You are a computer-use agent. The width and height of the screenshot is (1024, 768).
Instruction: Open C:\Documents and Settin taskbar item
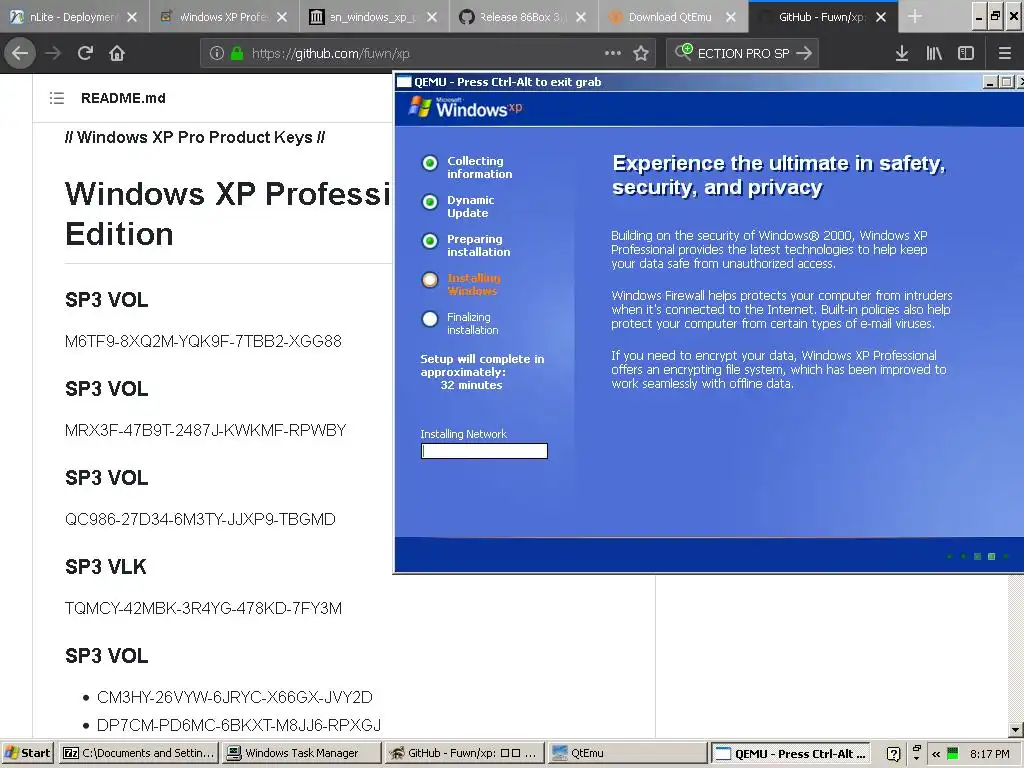click(138, 753)
